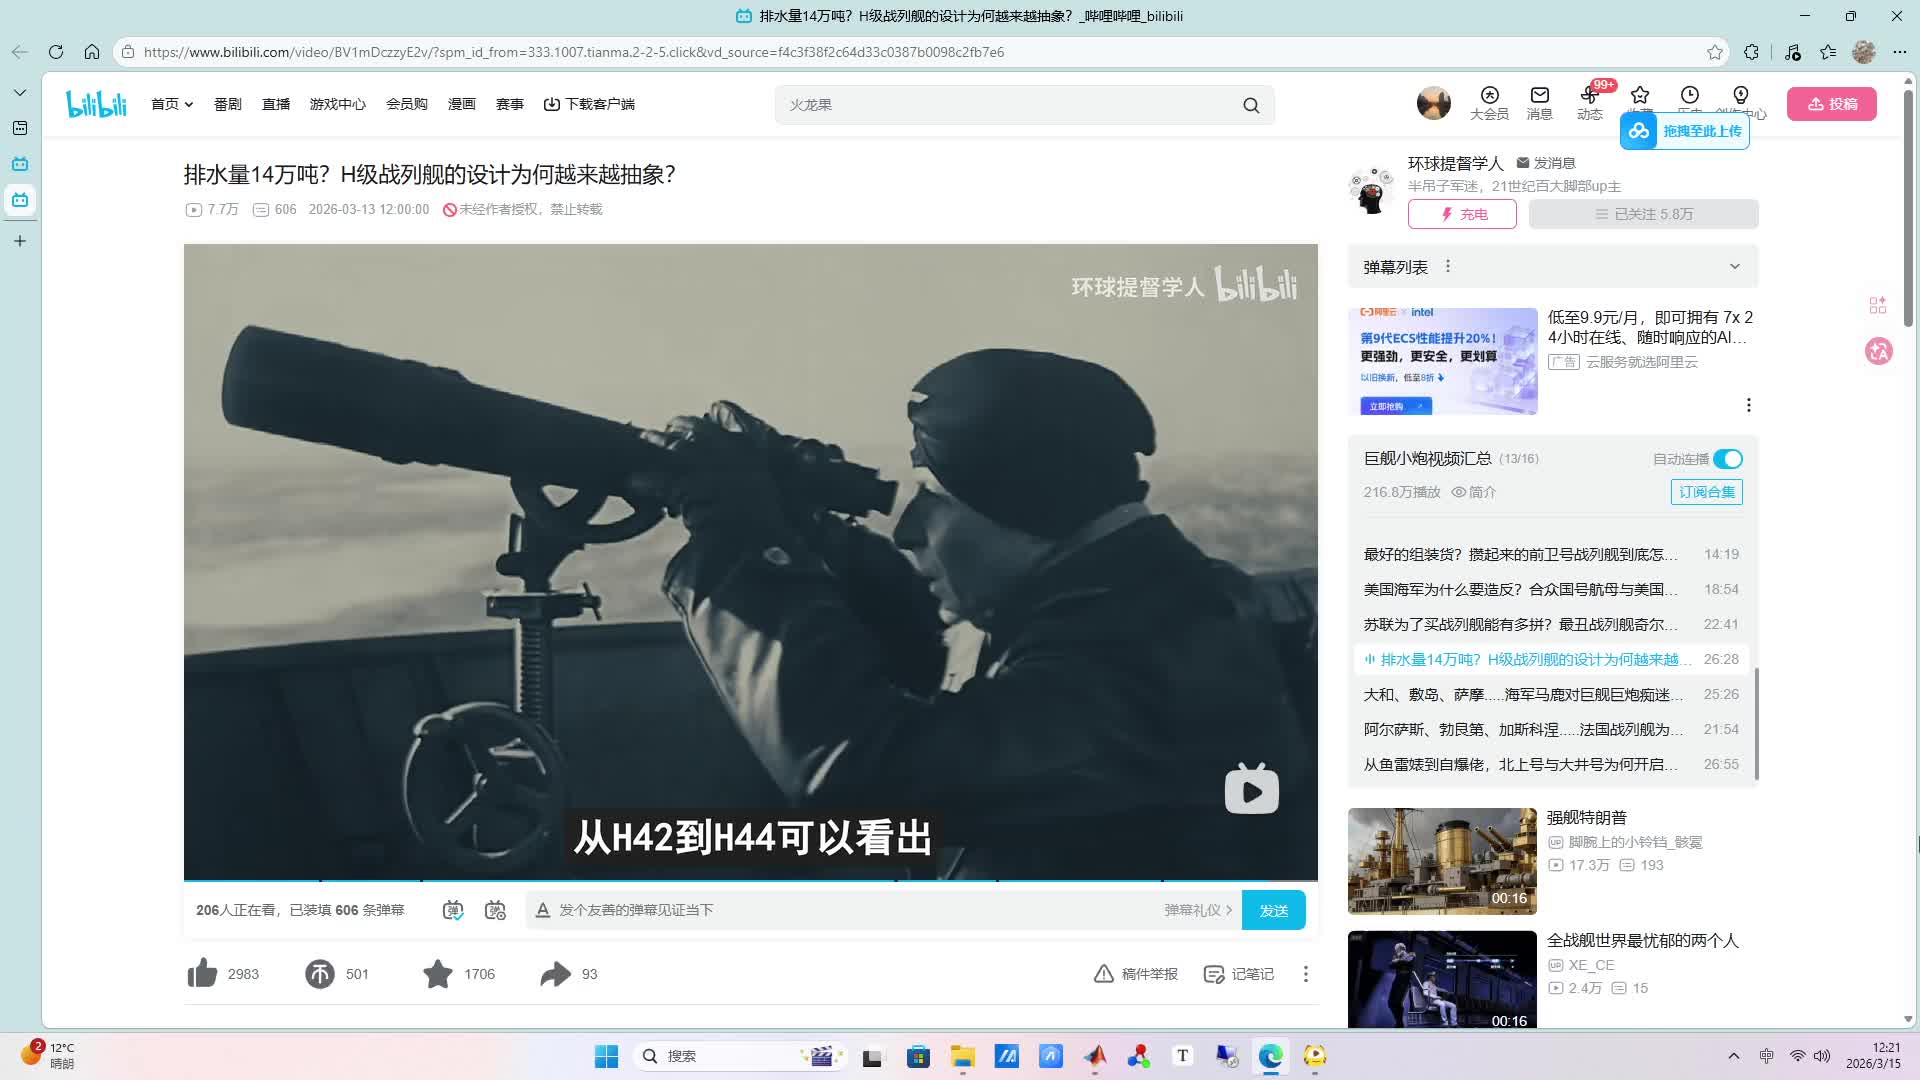Click the 订阅合集 subscribe button
The height and width of the screenshot is (1080, 1920).
(x=1706, y=492)
